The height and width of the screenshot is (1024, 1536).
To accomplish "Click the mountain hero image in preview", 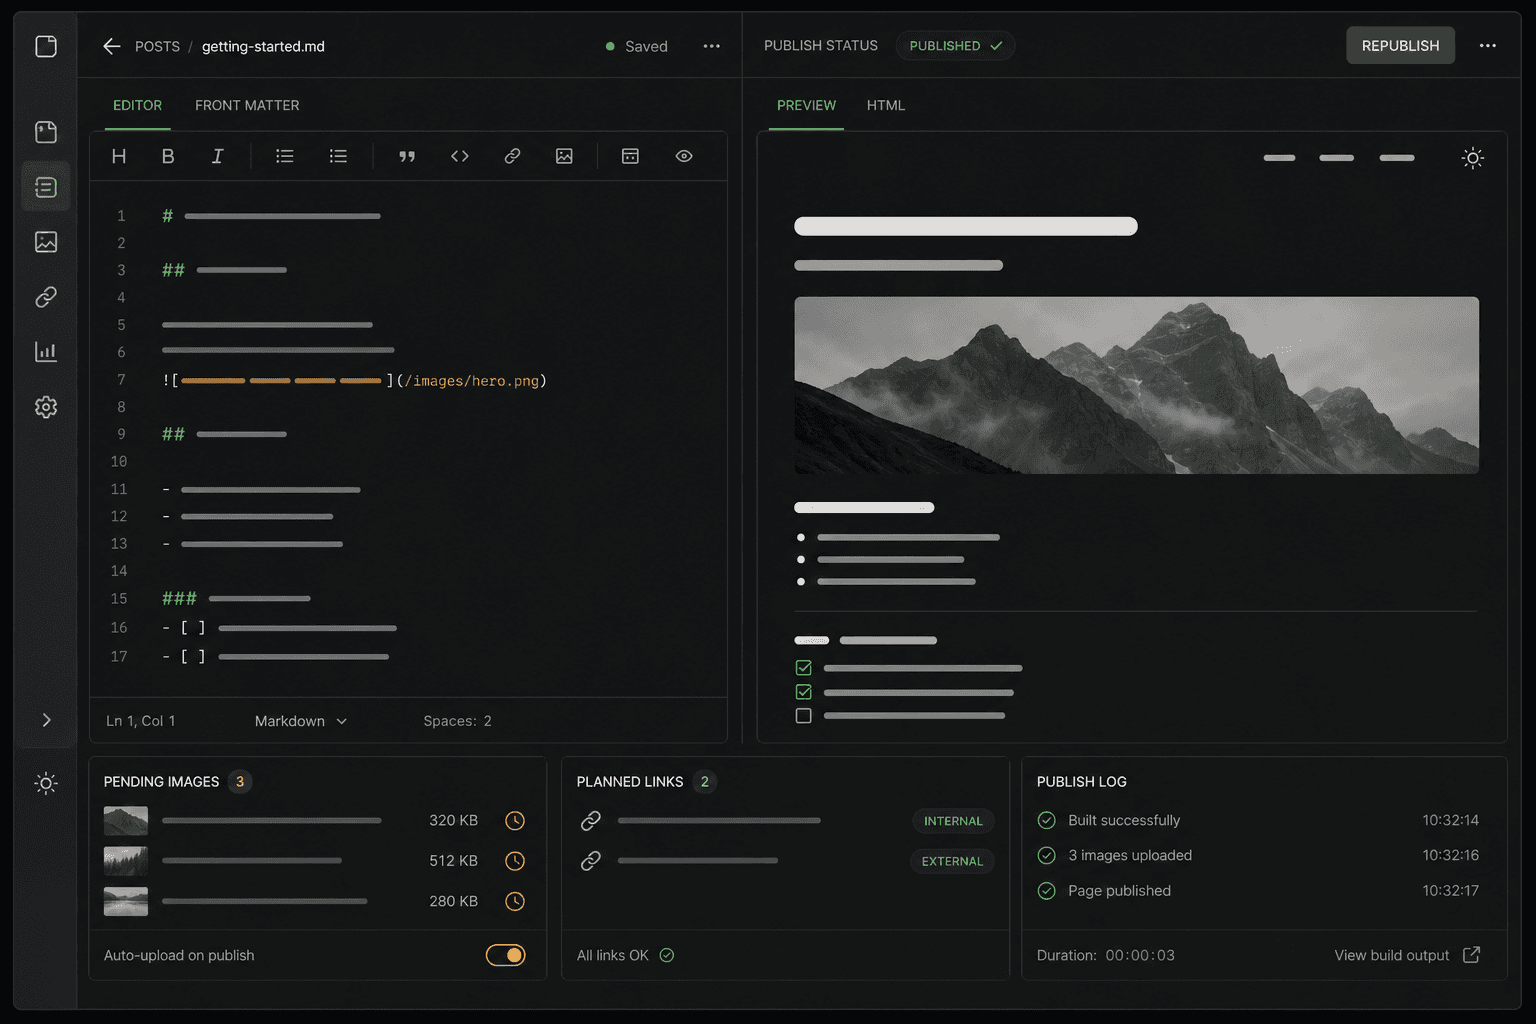I will click(1136, 385).
